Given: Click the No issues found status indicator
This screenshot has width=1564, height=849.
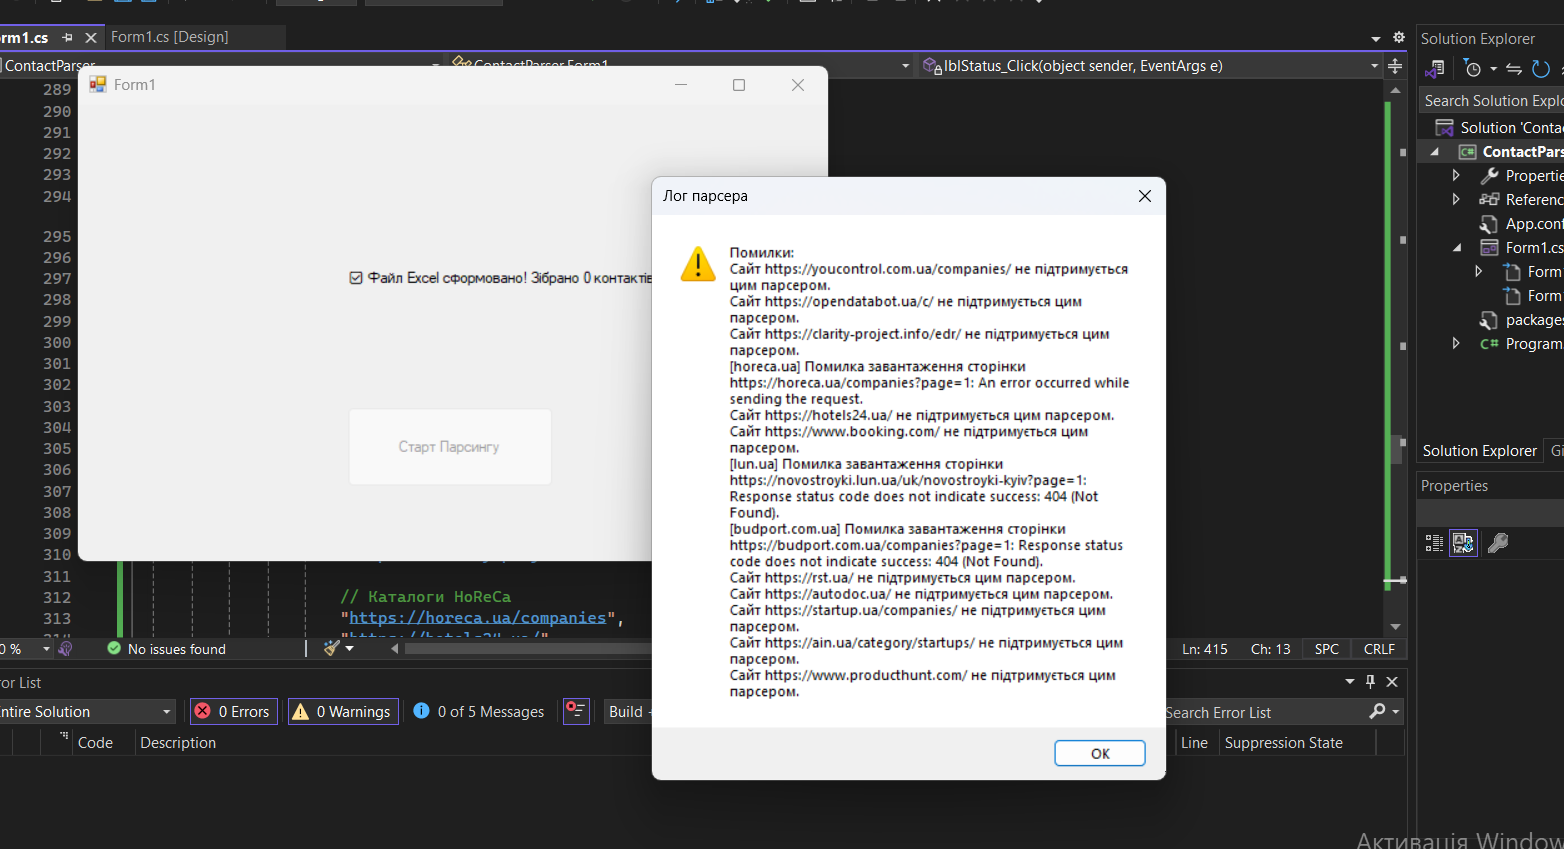Looking at the screenshot, I should coord(167,649).
